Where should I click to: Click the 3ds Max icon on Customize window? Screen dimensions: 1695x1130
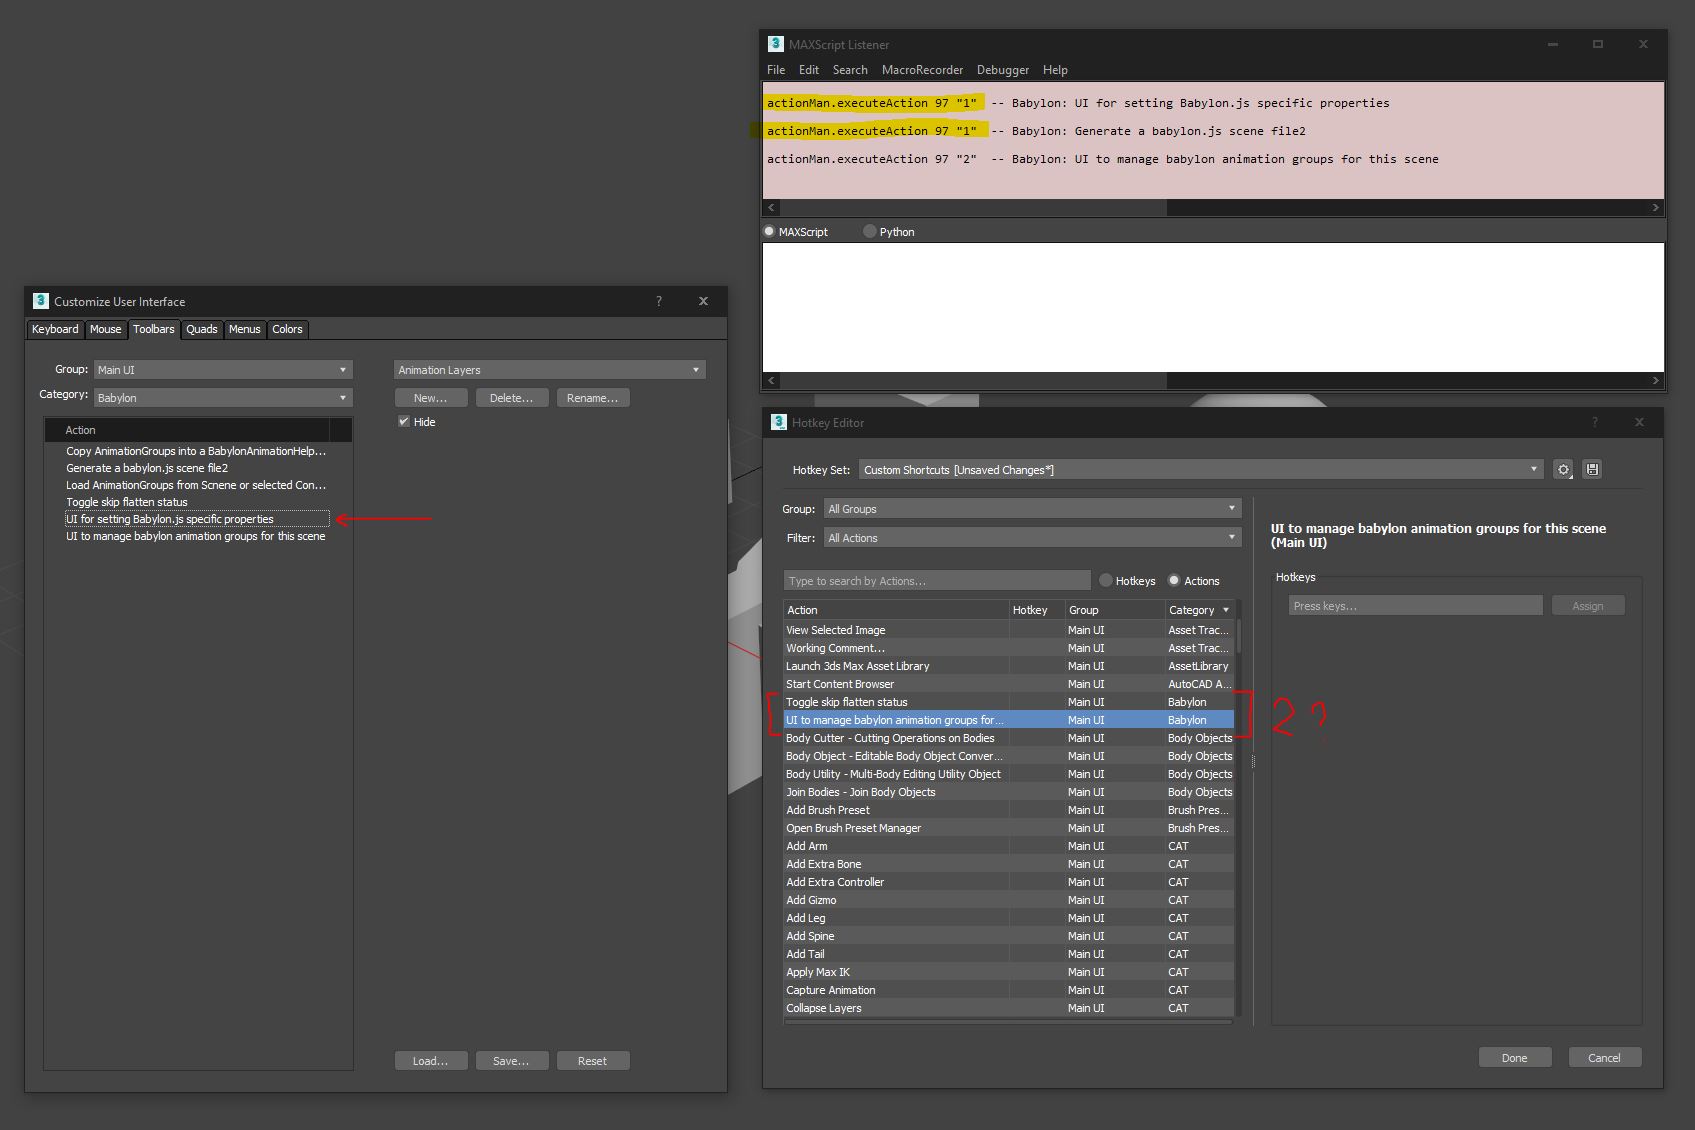pos(40,301)
